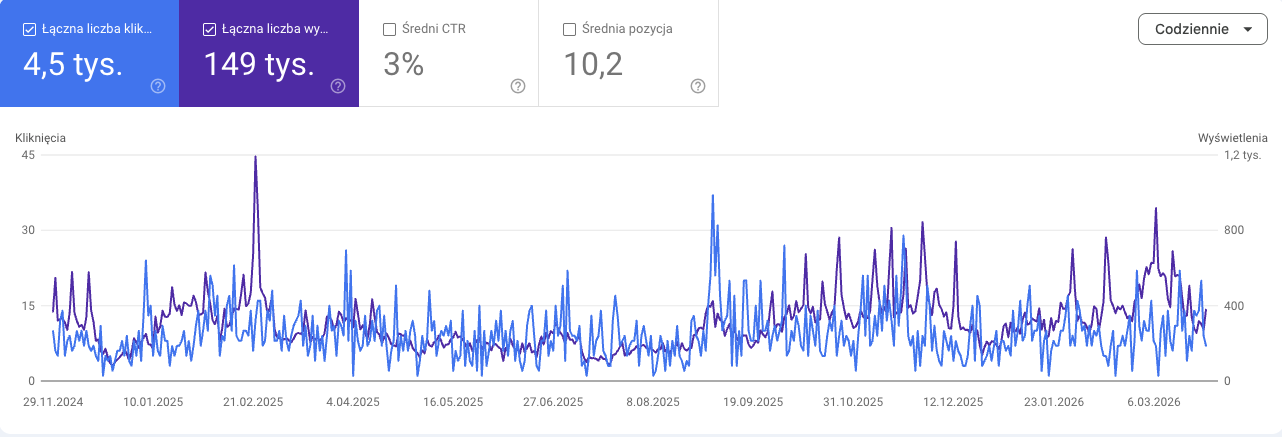
Task: Click the tallest purple peak in the chart
Action: pos(256,157)
